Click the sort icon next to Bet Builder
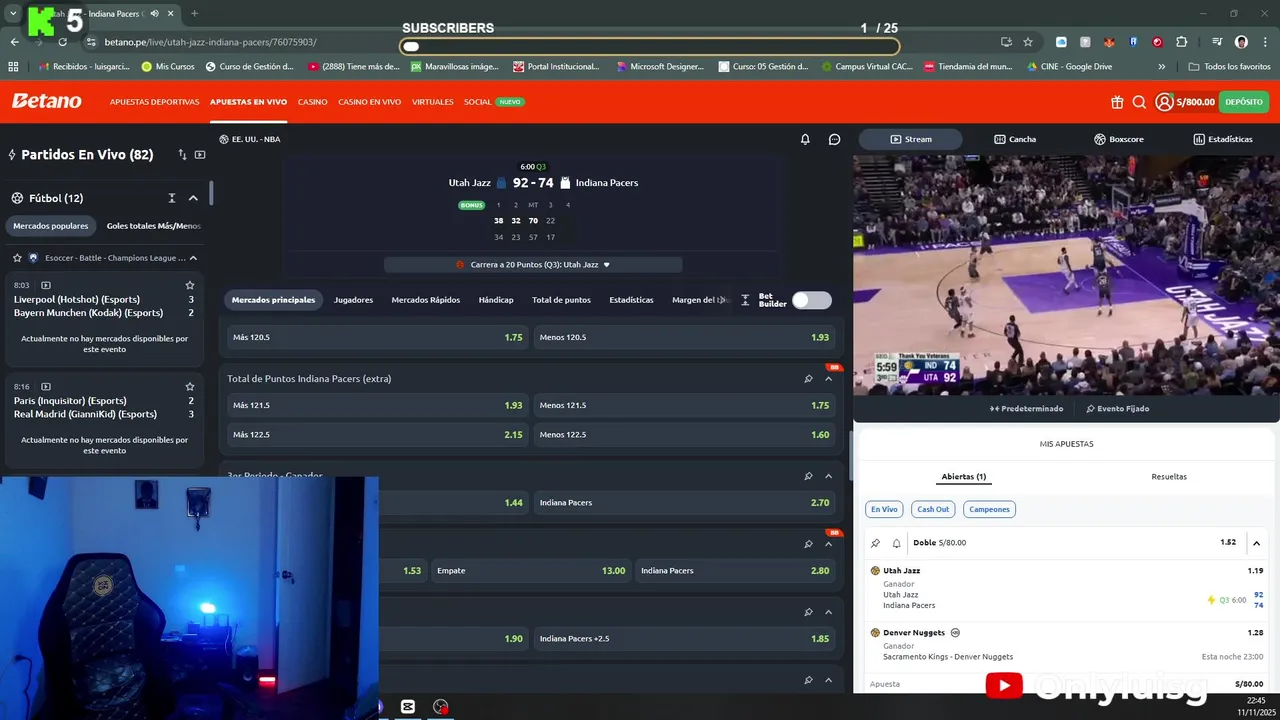Viewport: 1280px width, 720px height. pyautogui.click(x=745, y=300)
